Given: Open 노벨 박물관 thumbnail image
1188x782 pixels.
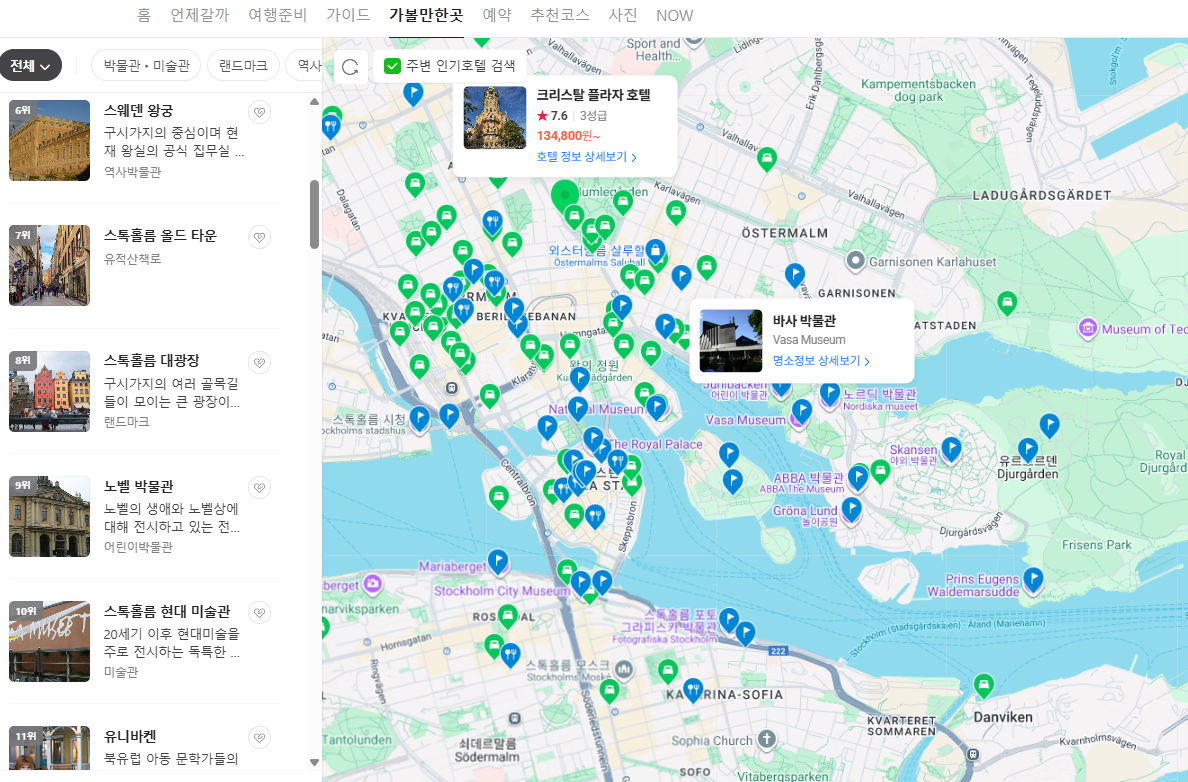Looking at the screenshot, I should pos(49,516).
